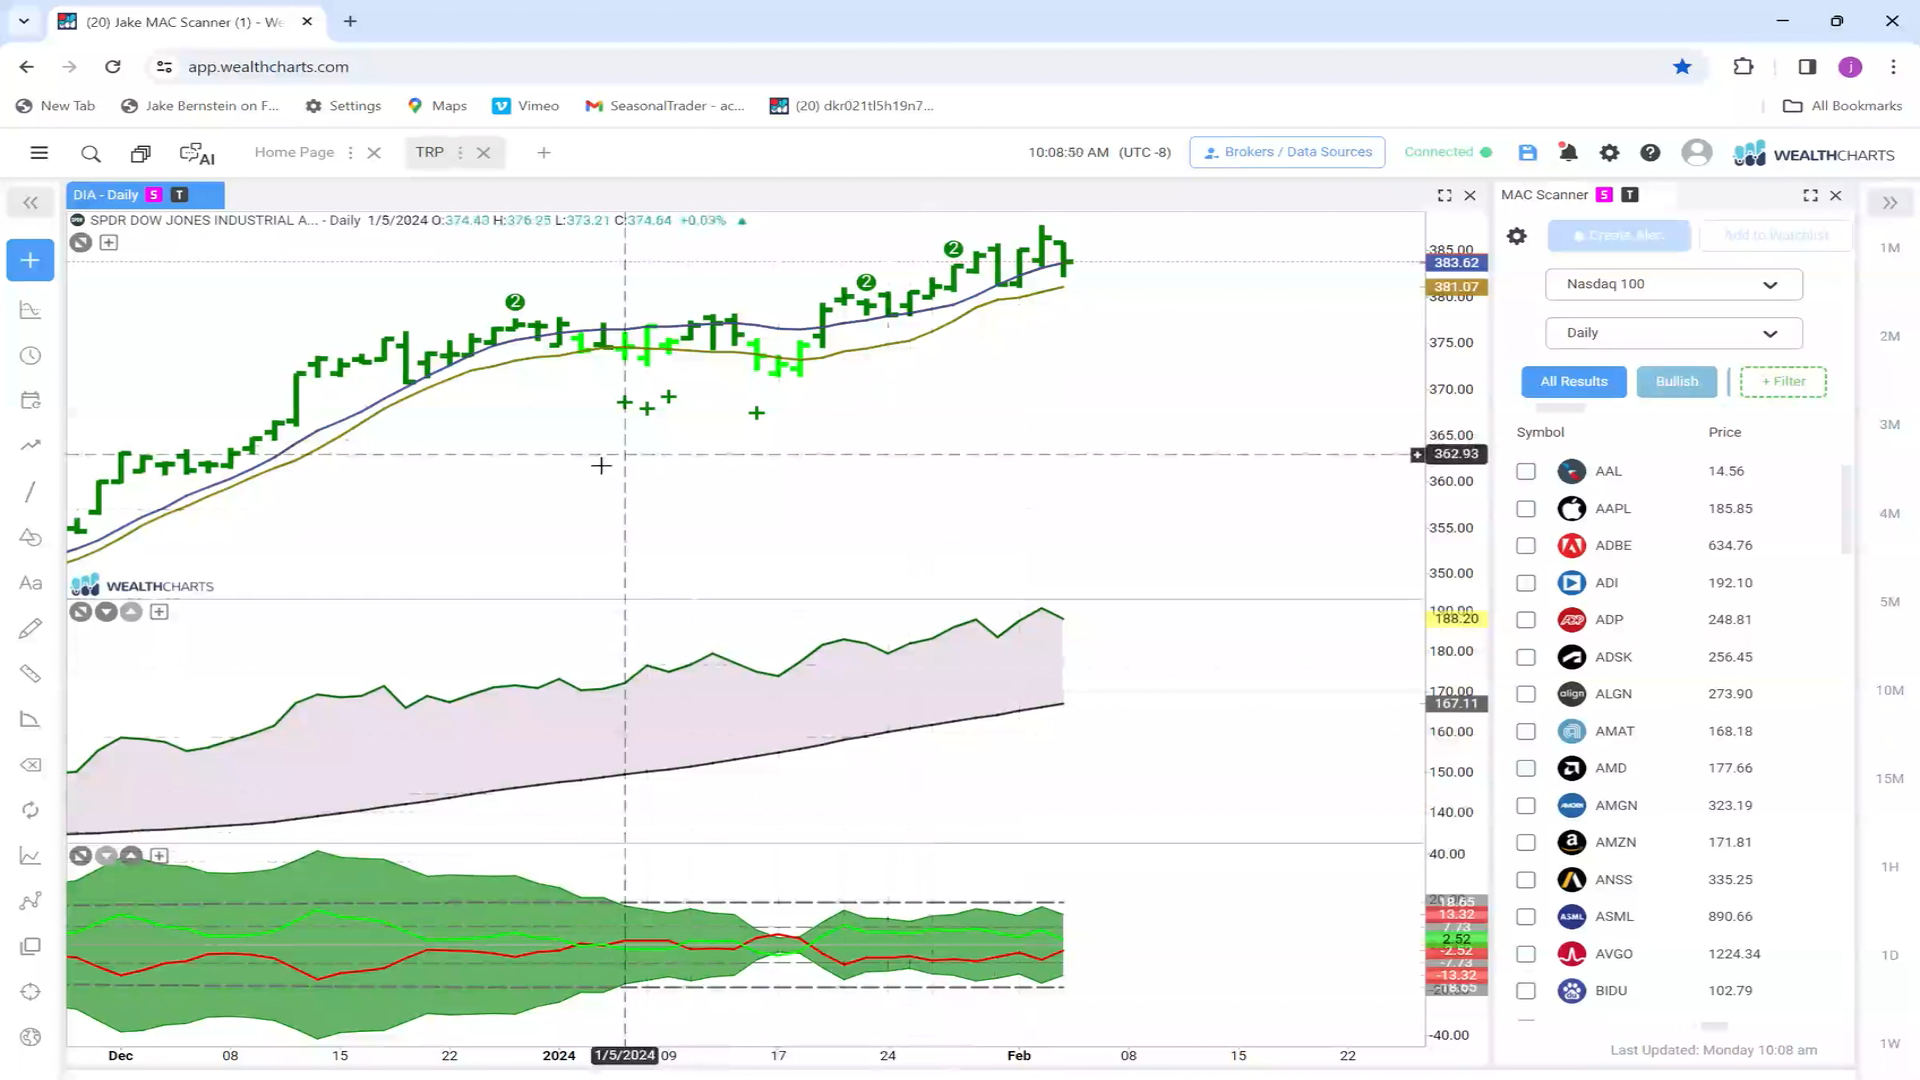The width and height of the screenshot is (1920, 1080).
Task: Open the symbol search magnifier
Action: tap(91, 153)
